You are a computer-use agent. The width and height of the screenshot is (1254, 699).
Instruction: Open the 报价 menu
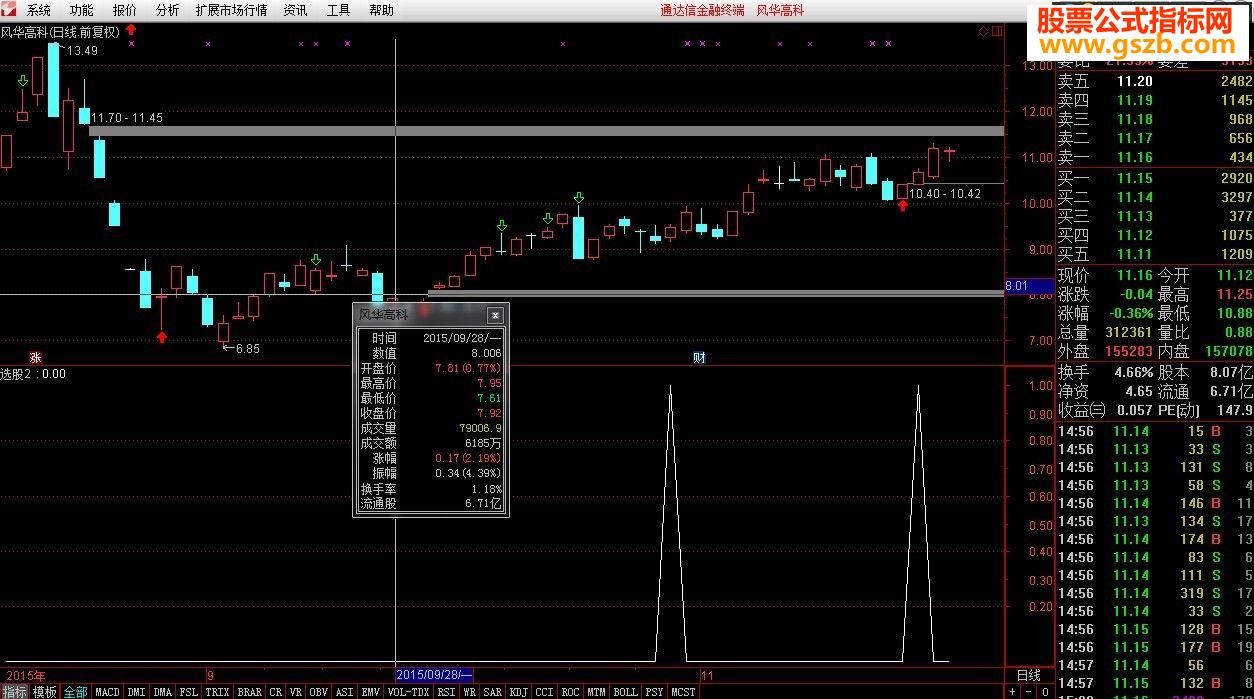[125, 10]
